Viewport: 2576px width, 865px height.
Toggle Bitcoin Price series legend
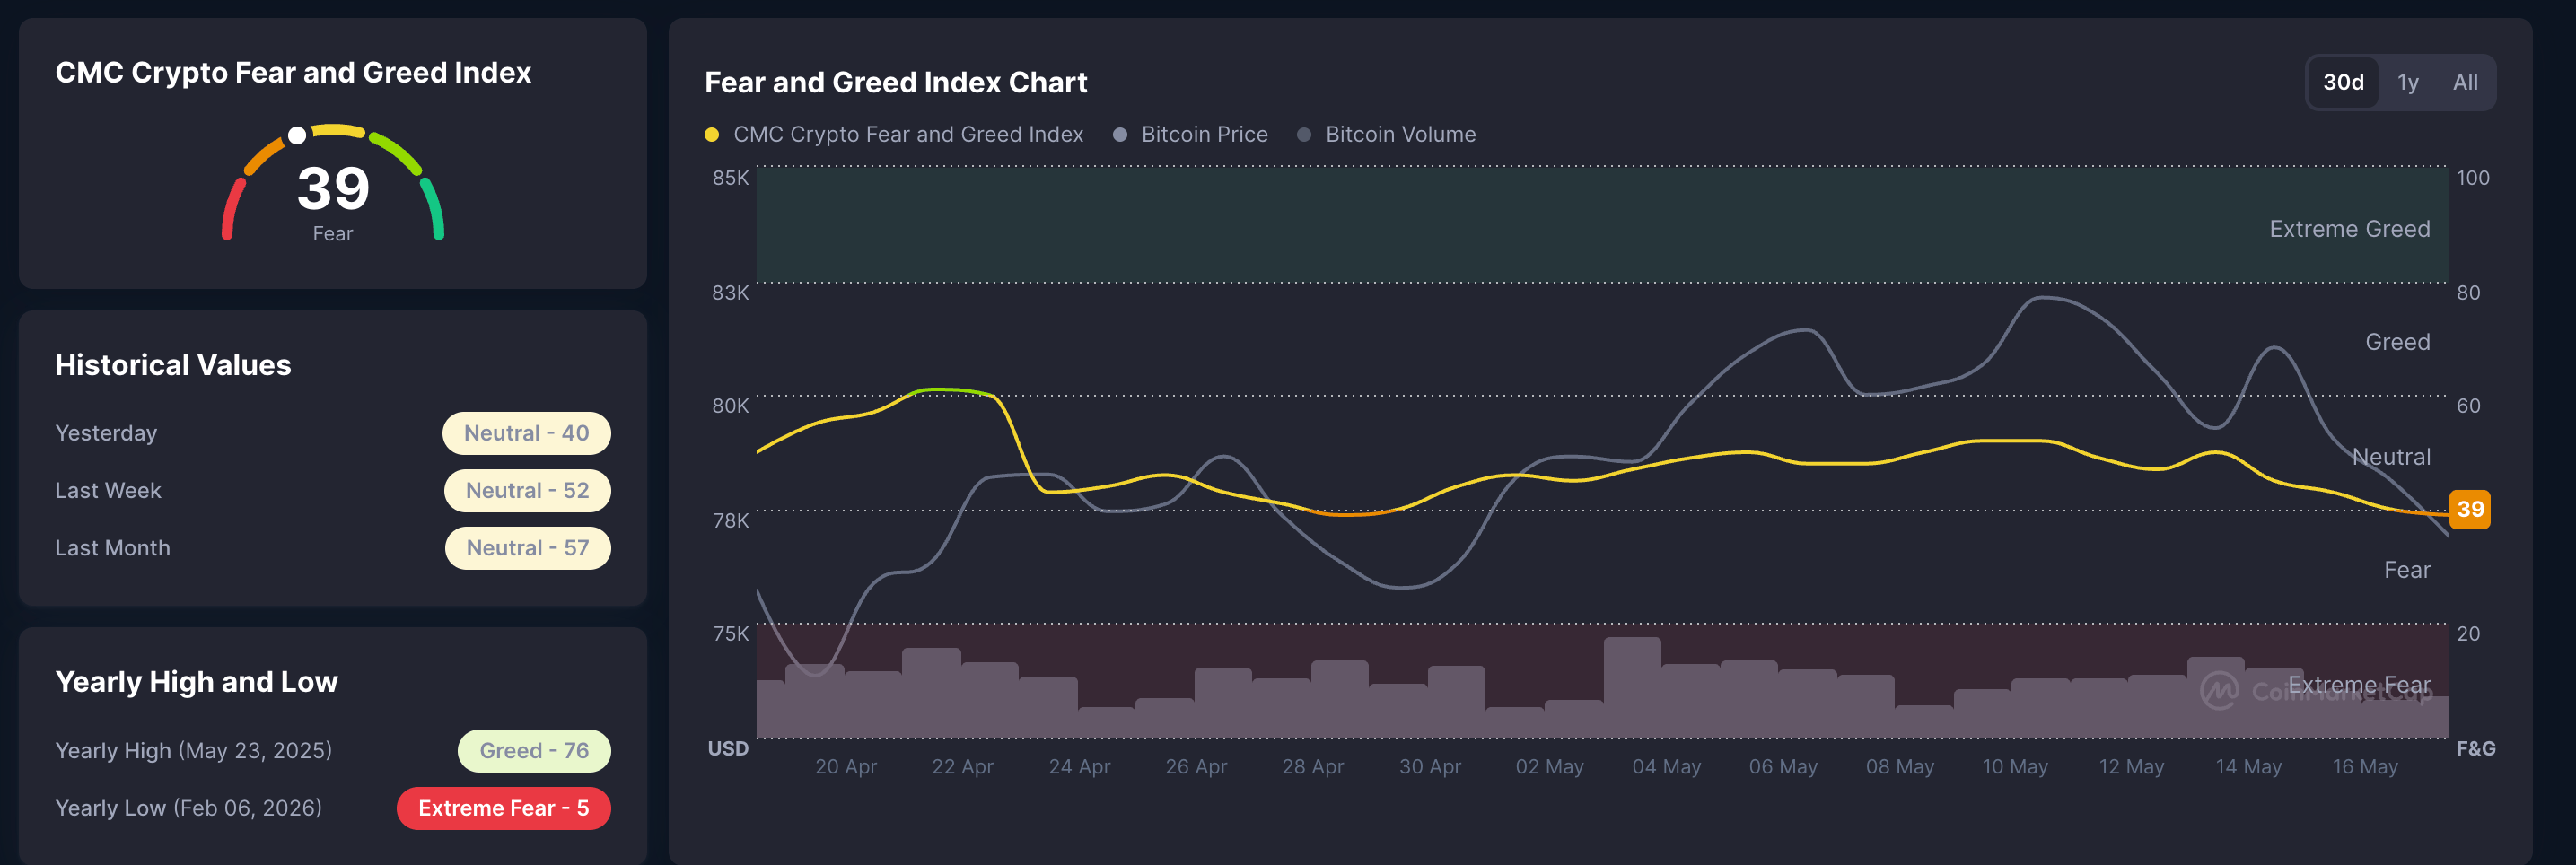(x=1191, y=134)
